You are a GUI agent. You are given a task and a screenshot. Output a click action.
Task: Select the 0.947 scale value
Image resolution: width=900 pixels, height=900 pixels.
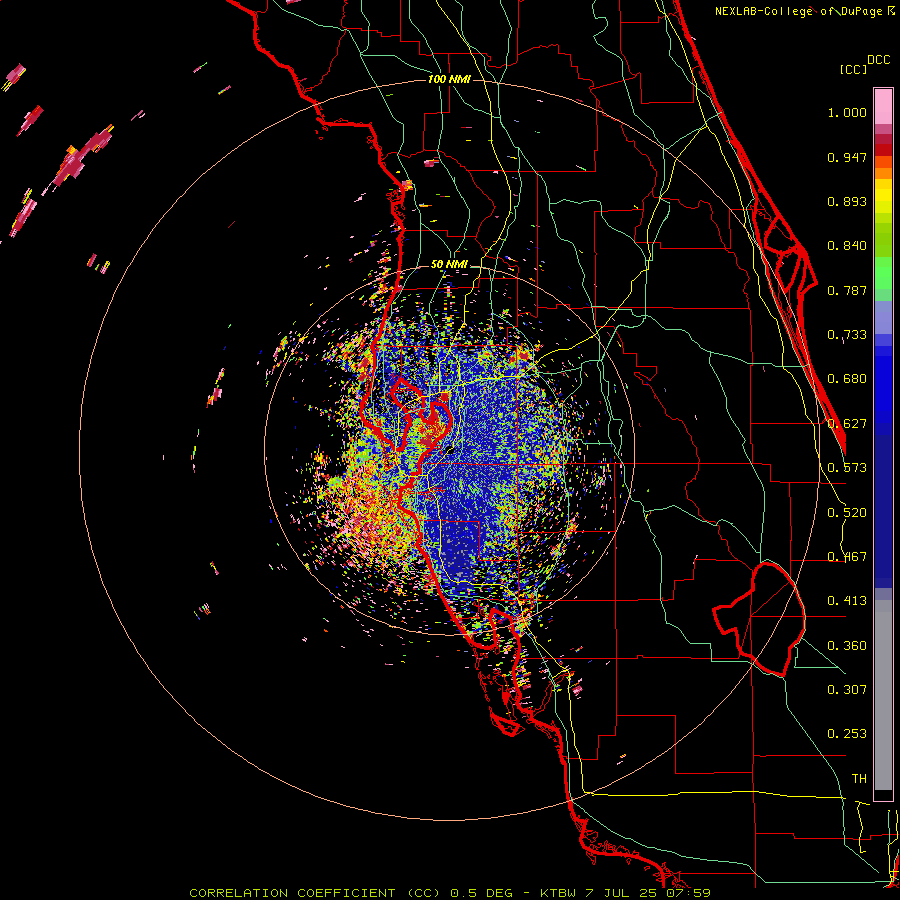847,157
